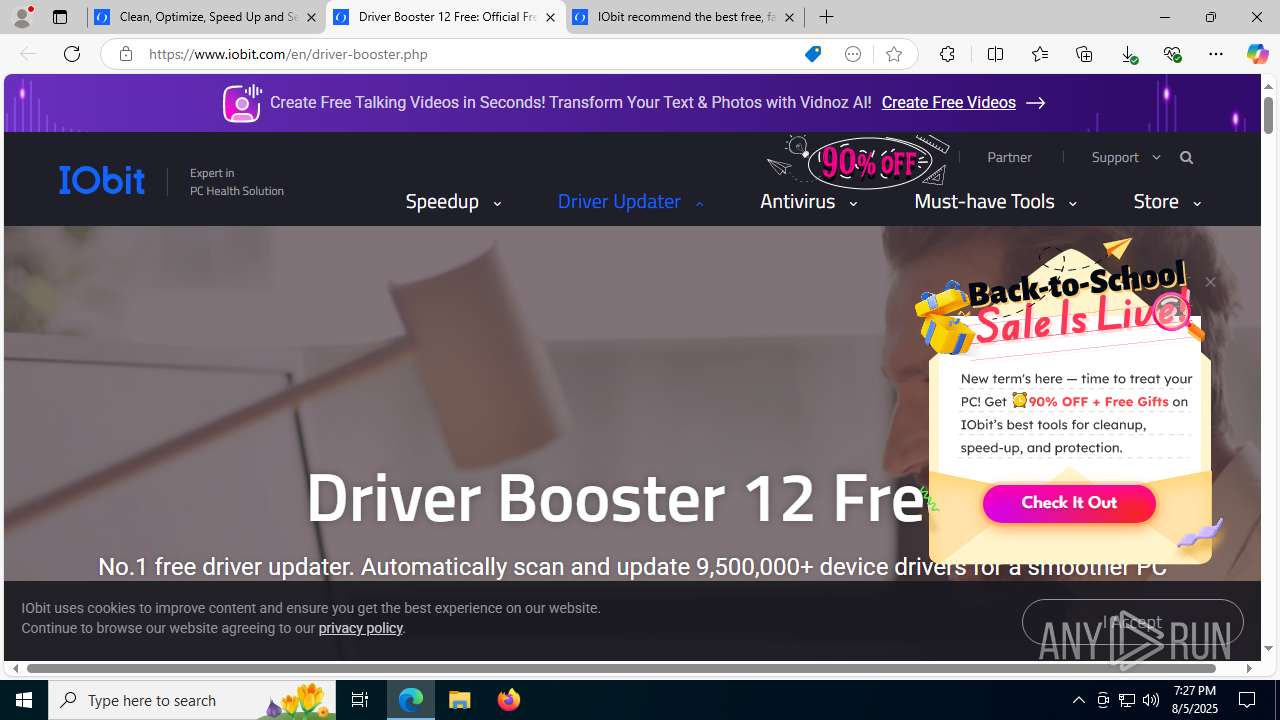The image size is (1280, 720).
Task: Click the Check It Out button
Action: pos(1069,503)
